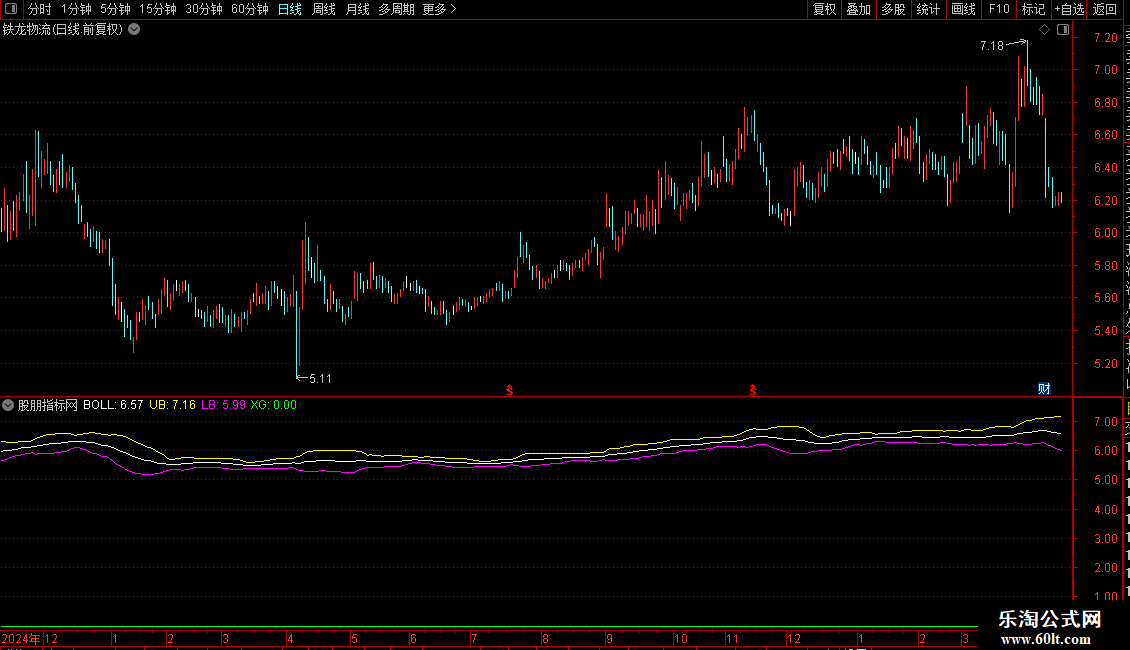Expand the 更多 period options
Screen dimensions: 1130x650
pos(439,9)
